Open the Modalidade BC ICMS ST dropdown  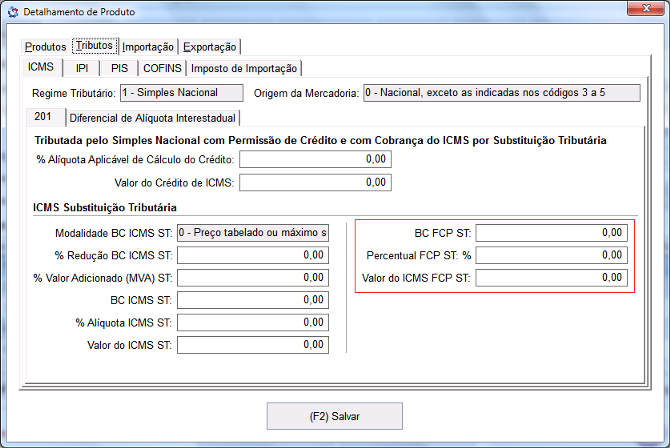(x=252, y=233)
